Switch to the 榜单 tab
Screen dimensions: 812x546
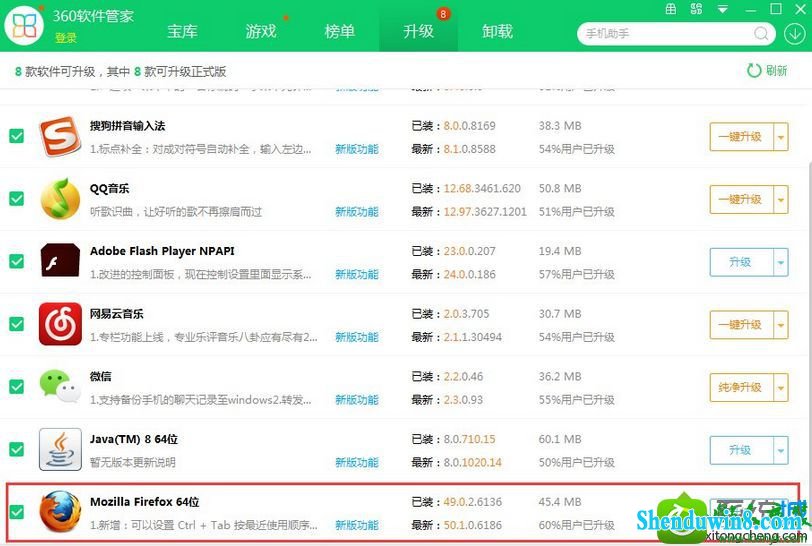tap(340, 32)
